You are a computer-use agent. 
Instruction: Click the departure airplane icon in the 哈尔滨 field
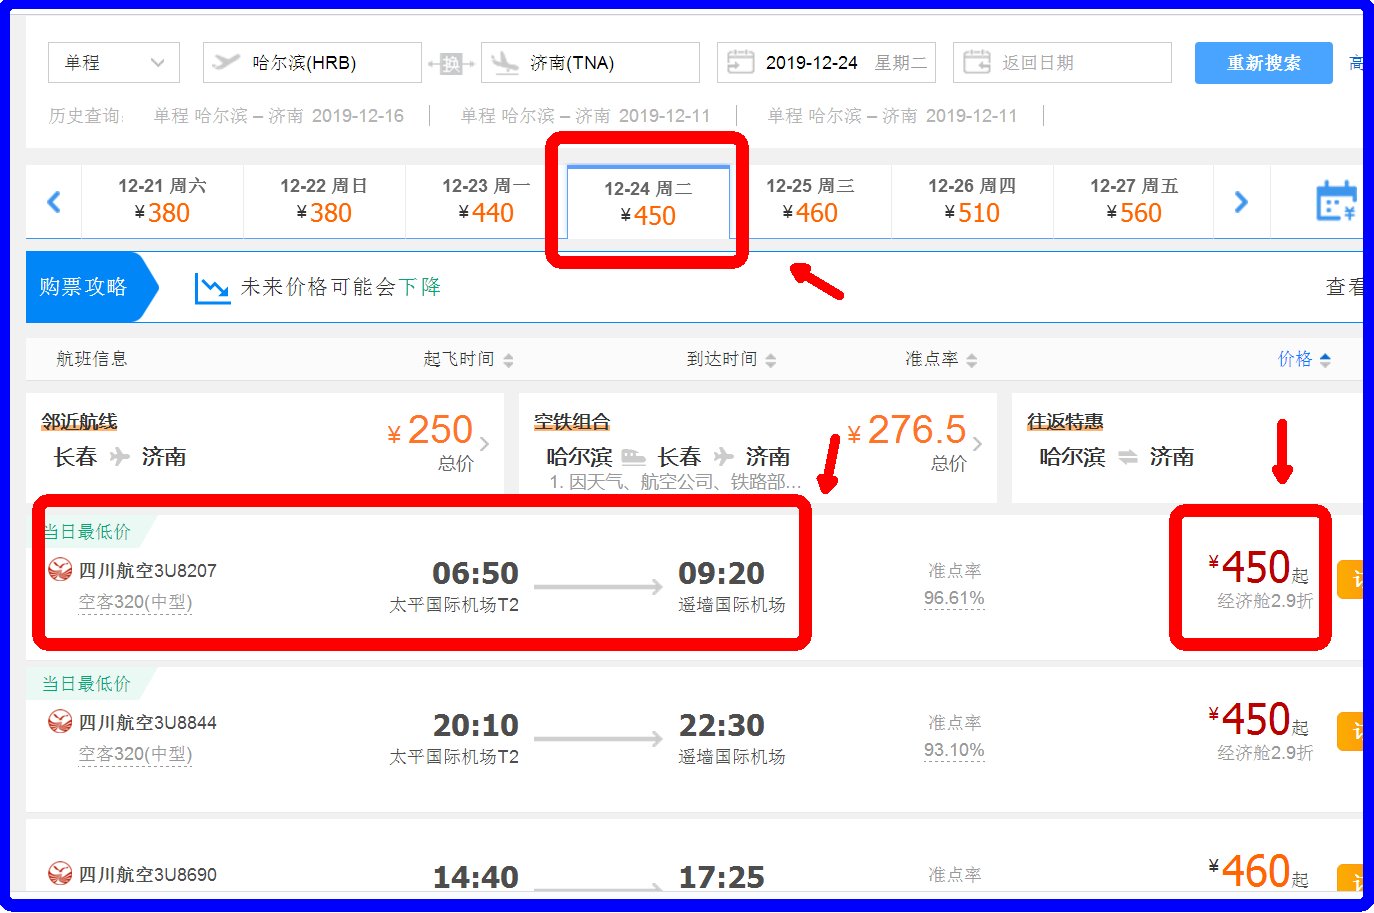click(225, 62)
